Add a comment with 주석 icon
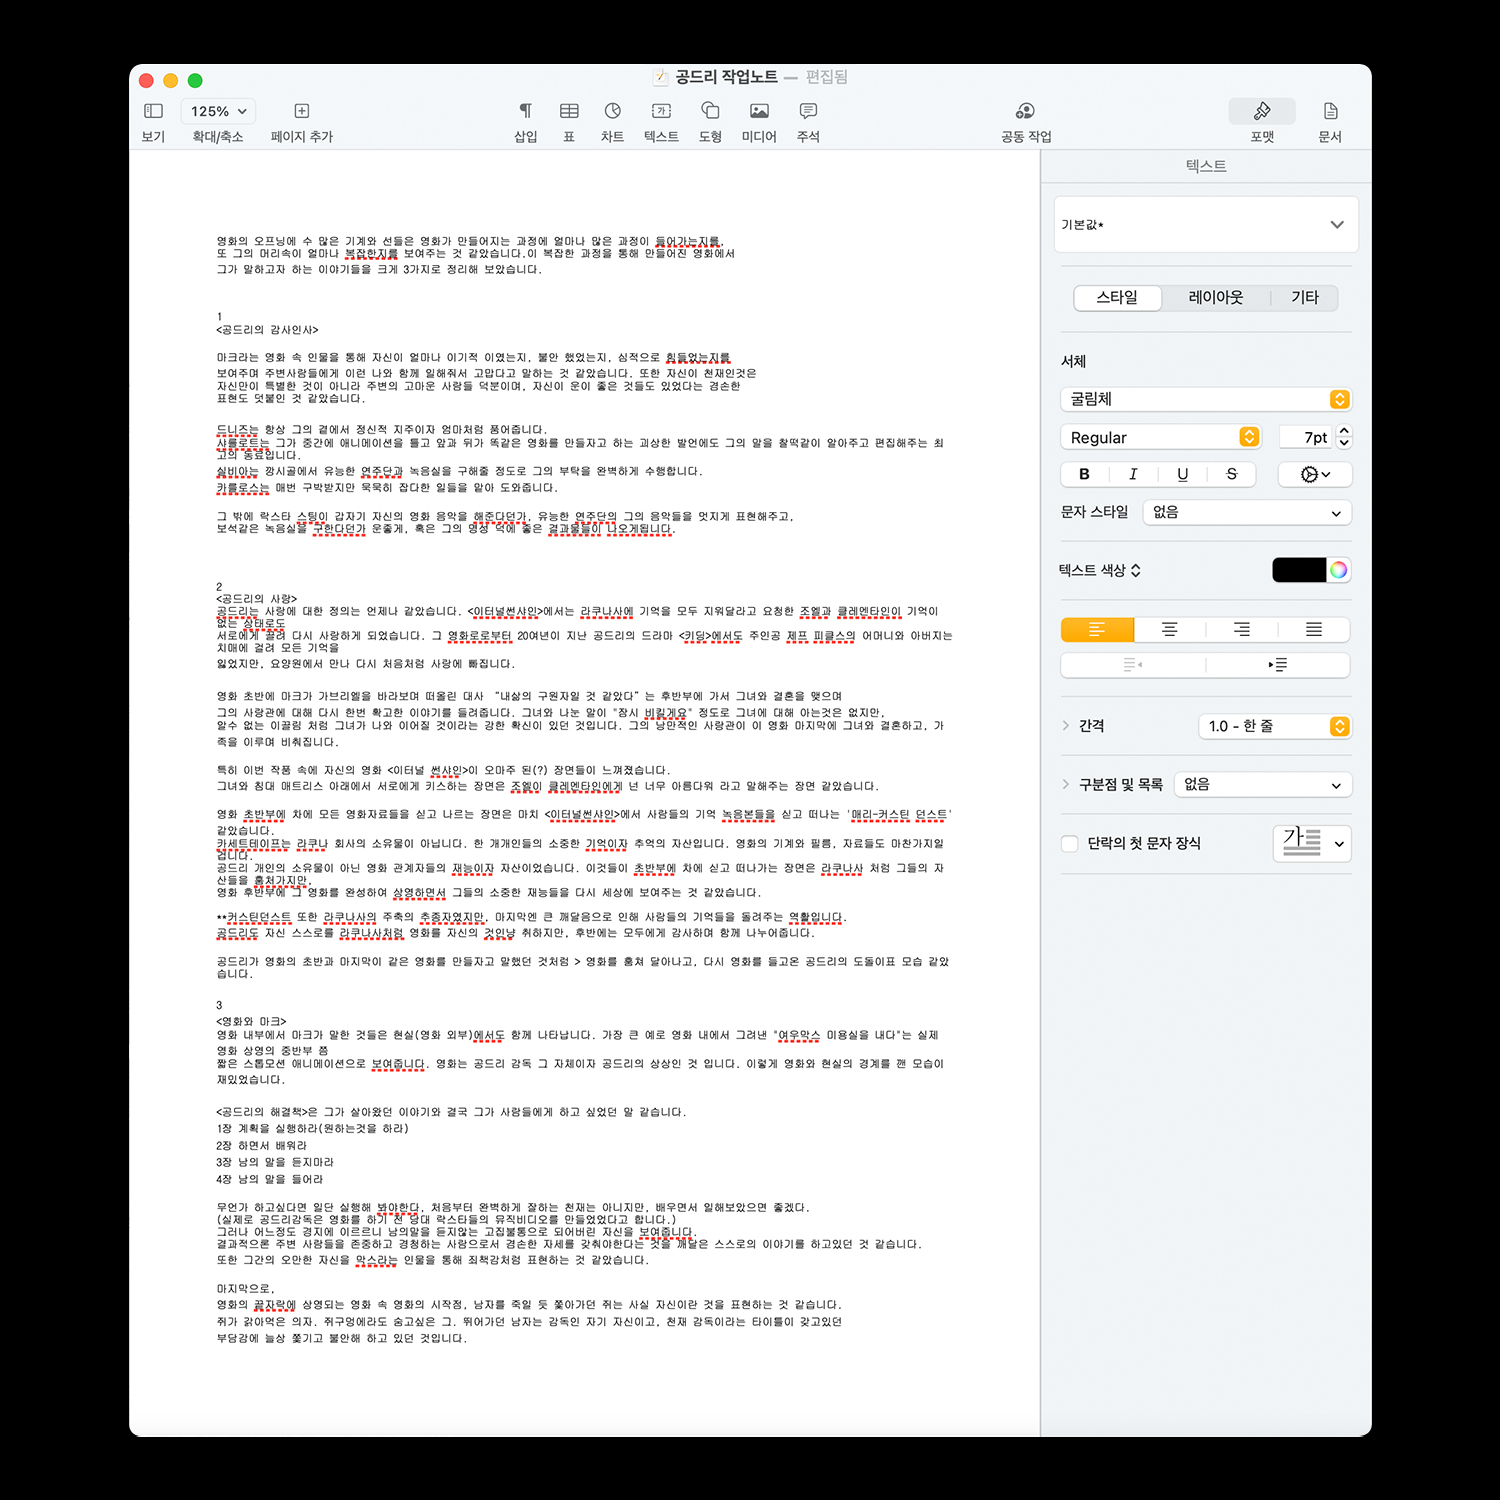 tap(808, 111)
